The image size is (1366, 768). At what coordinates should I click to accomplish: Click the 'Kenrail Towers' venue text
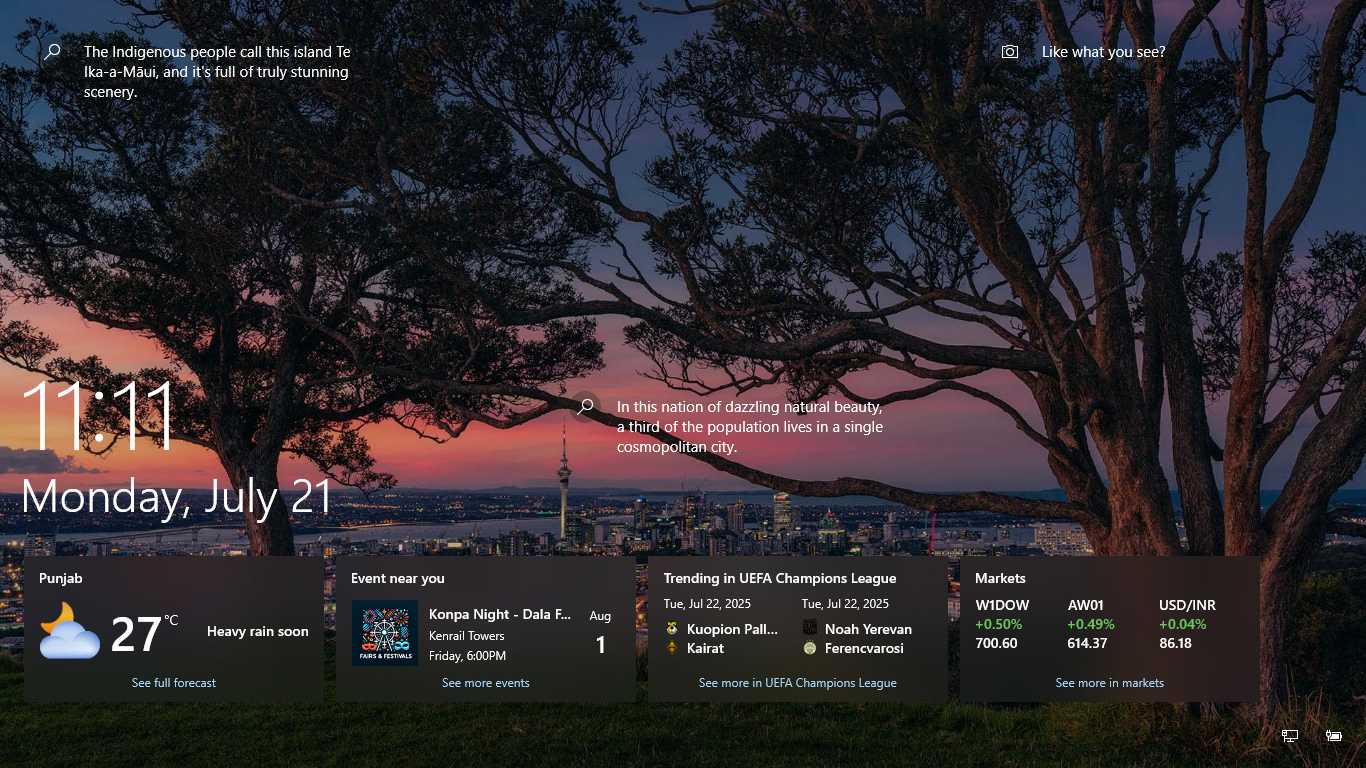tap(467, 636)
